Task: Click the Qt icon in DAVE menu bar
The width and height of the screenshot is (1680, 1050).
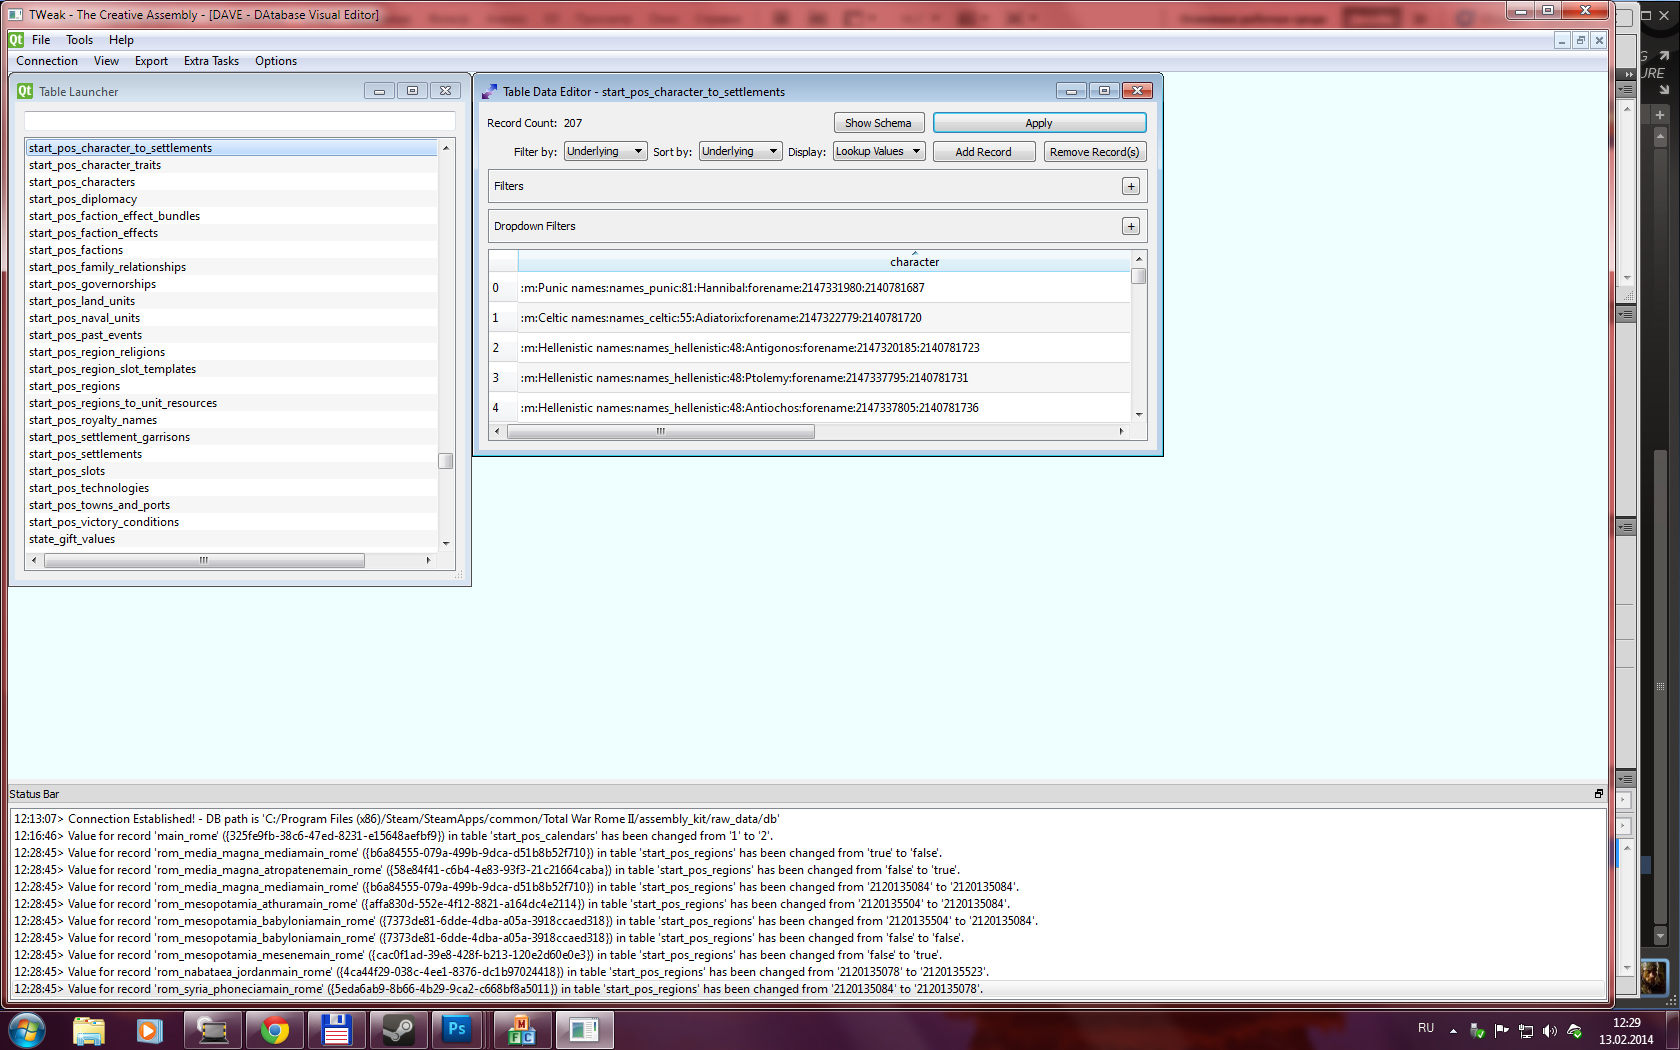Action: tap(16, 40)
